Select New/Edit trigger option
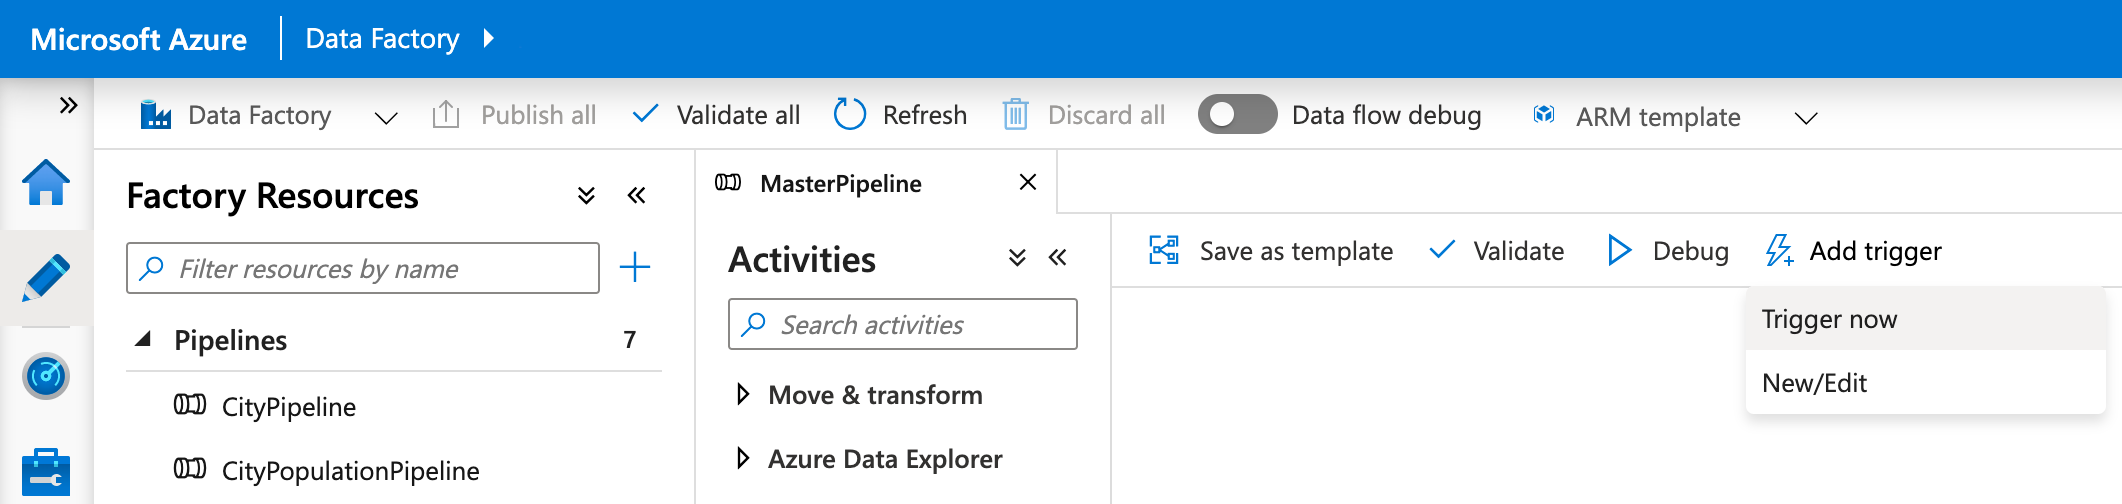 [x=1925, y=383]
